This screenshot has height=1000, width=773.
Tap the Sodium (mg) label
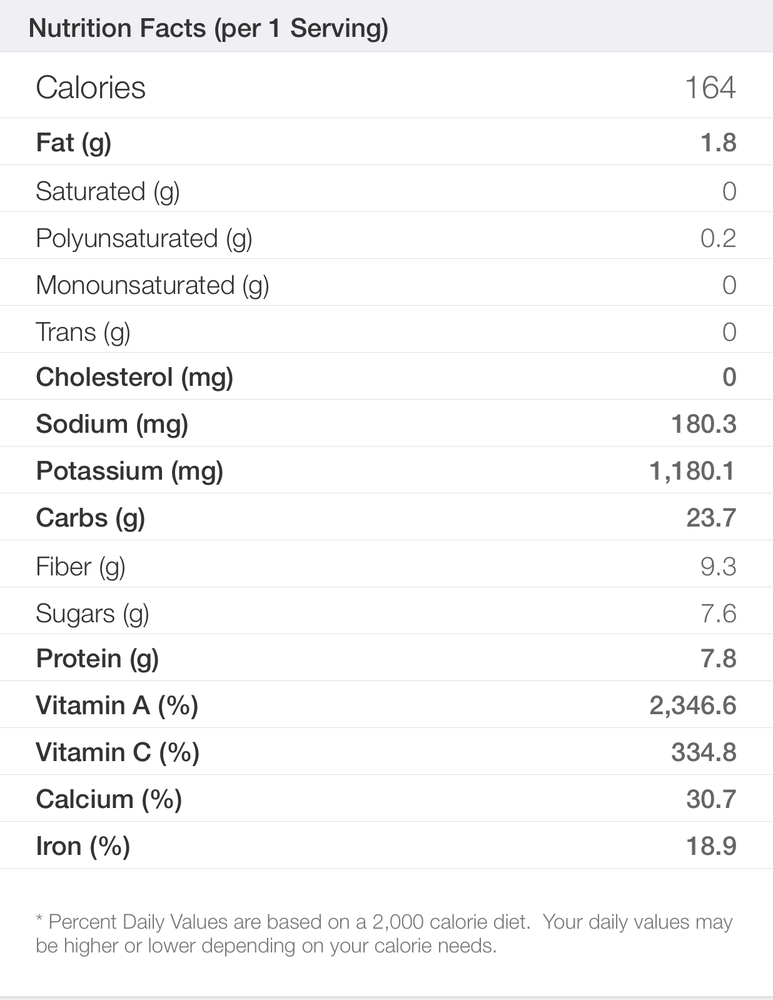[x=112, y=424]
